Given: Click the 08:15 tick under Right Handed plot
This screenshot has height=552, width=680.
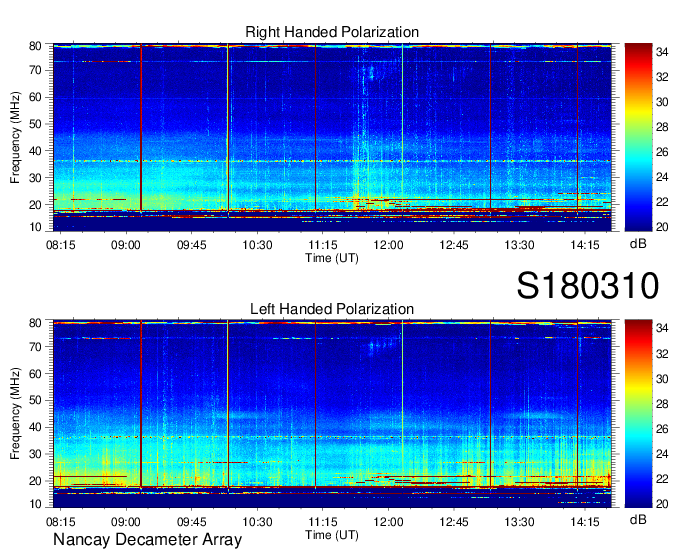Looking at the screenshot, I should [x=61, y=245].
